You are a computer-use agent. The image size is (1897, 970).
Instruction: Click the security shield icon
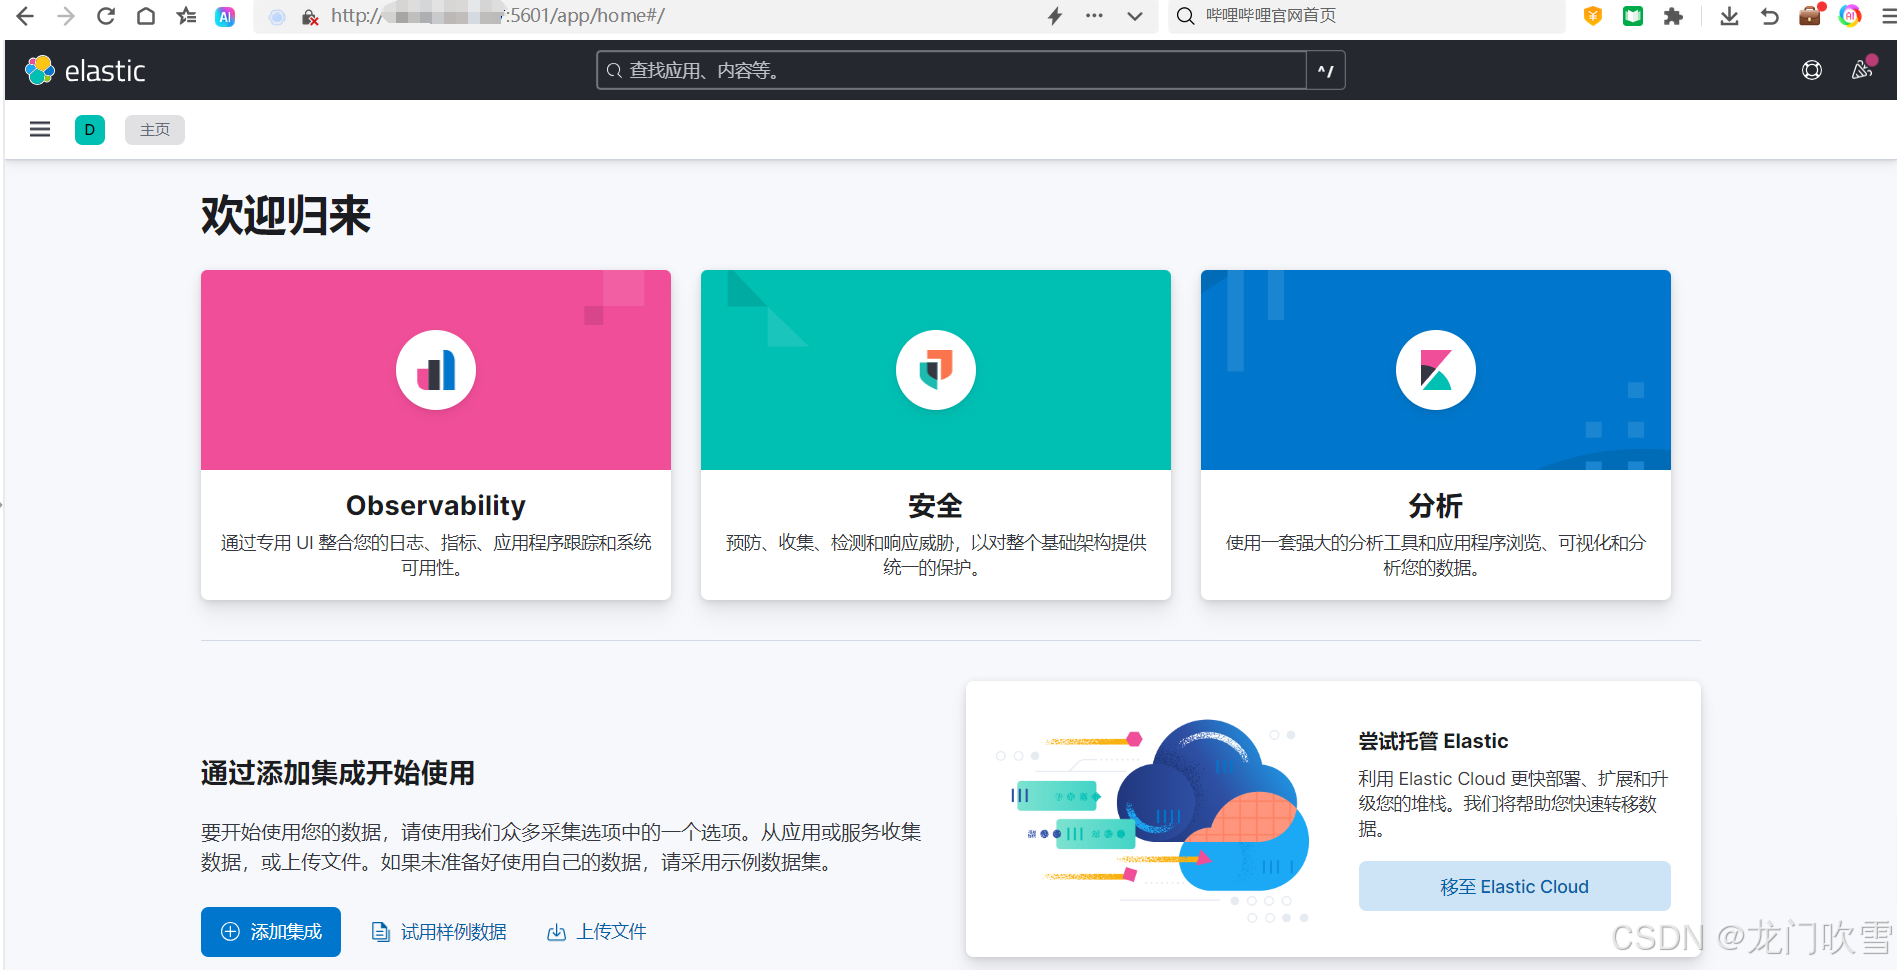pyautogui.click(x=936, y=370)
